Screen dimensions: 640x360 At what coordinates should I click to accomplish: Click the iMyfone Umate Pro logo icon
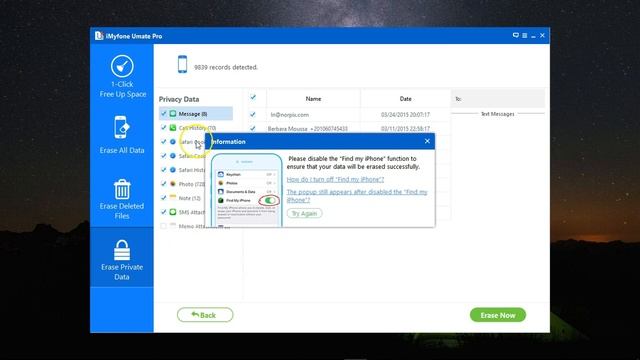[99, 36]
